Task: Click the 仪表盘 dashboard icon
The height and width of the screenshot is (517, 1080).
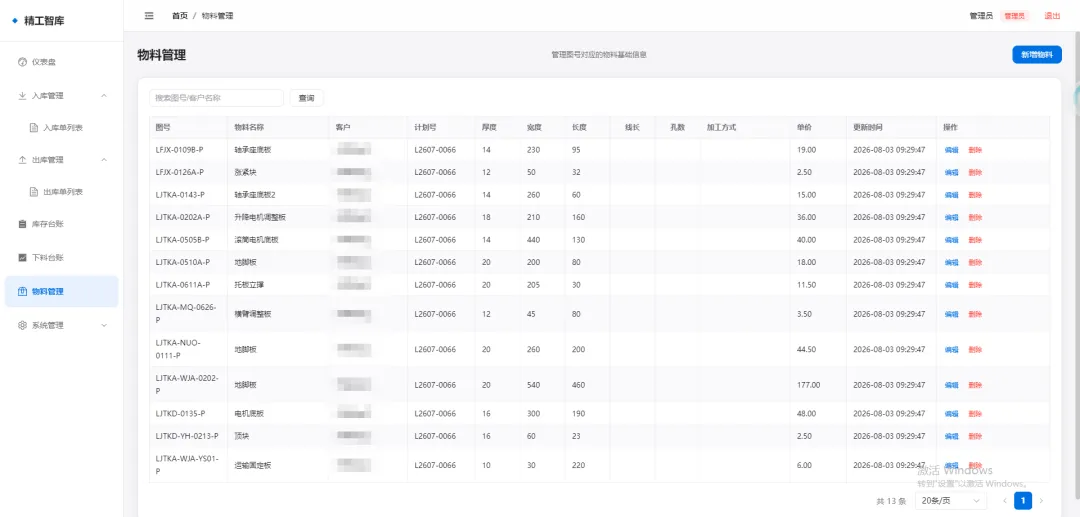Action: coord(22,62)
